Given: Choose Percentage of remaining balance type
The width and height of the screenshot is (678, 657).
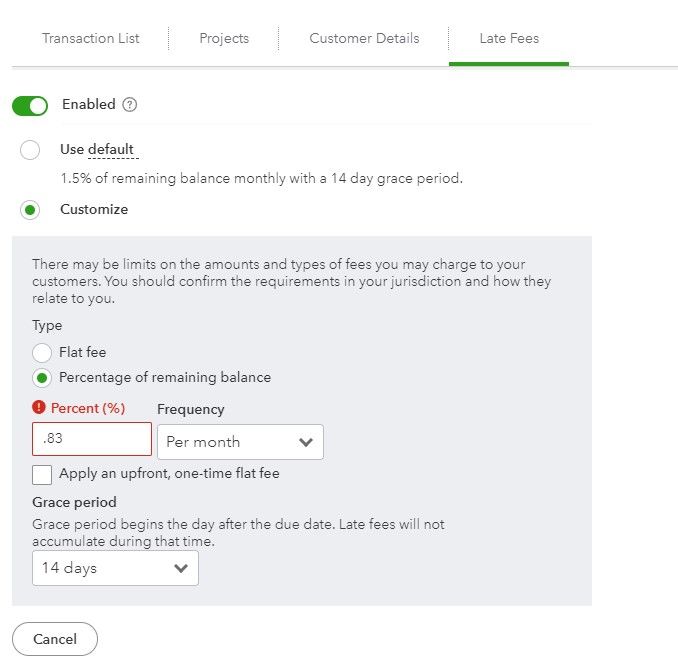Looking at the screenshot, I should (42, 378).
